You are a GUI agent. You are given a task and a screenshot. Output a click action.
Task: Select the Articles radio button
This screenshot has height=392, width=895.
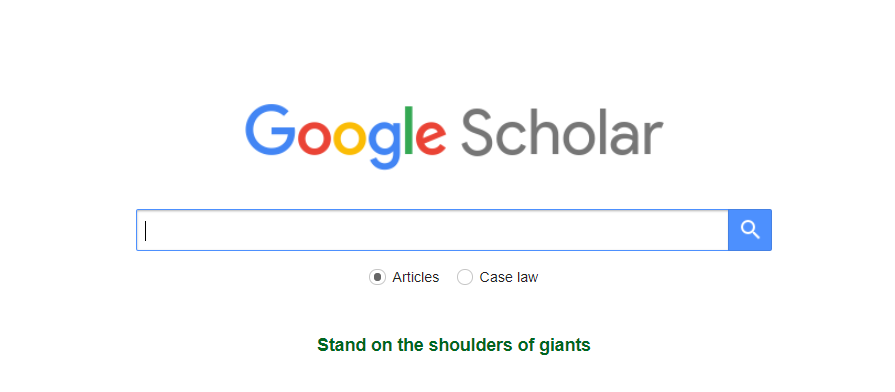coord(377,277)
